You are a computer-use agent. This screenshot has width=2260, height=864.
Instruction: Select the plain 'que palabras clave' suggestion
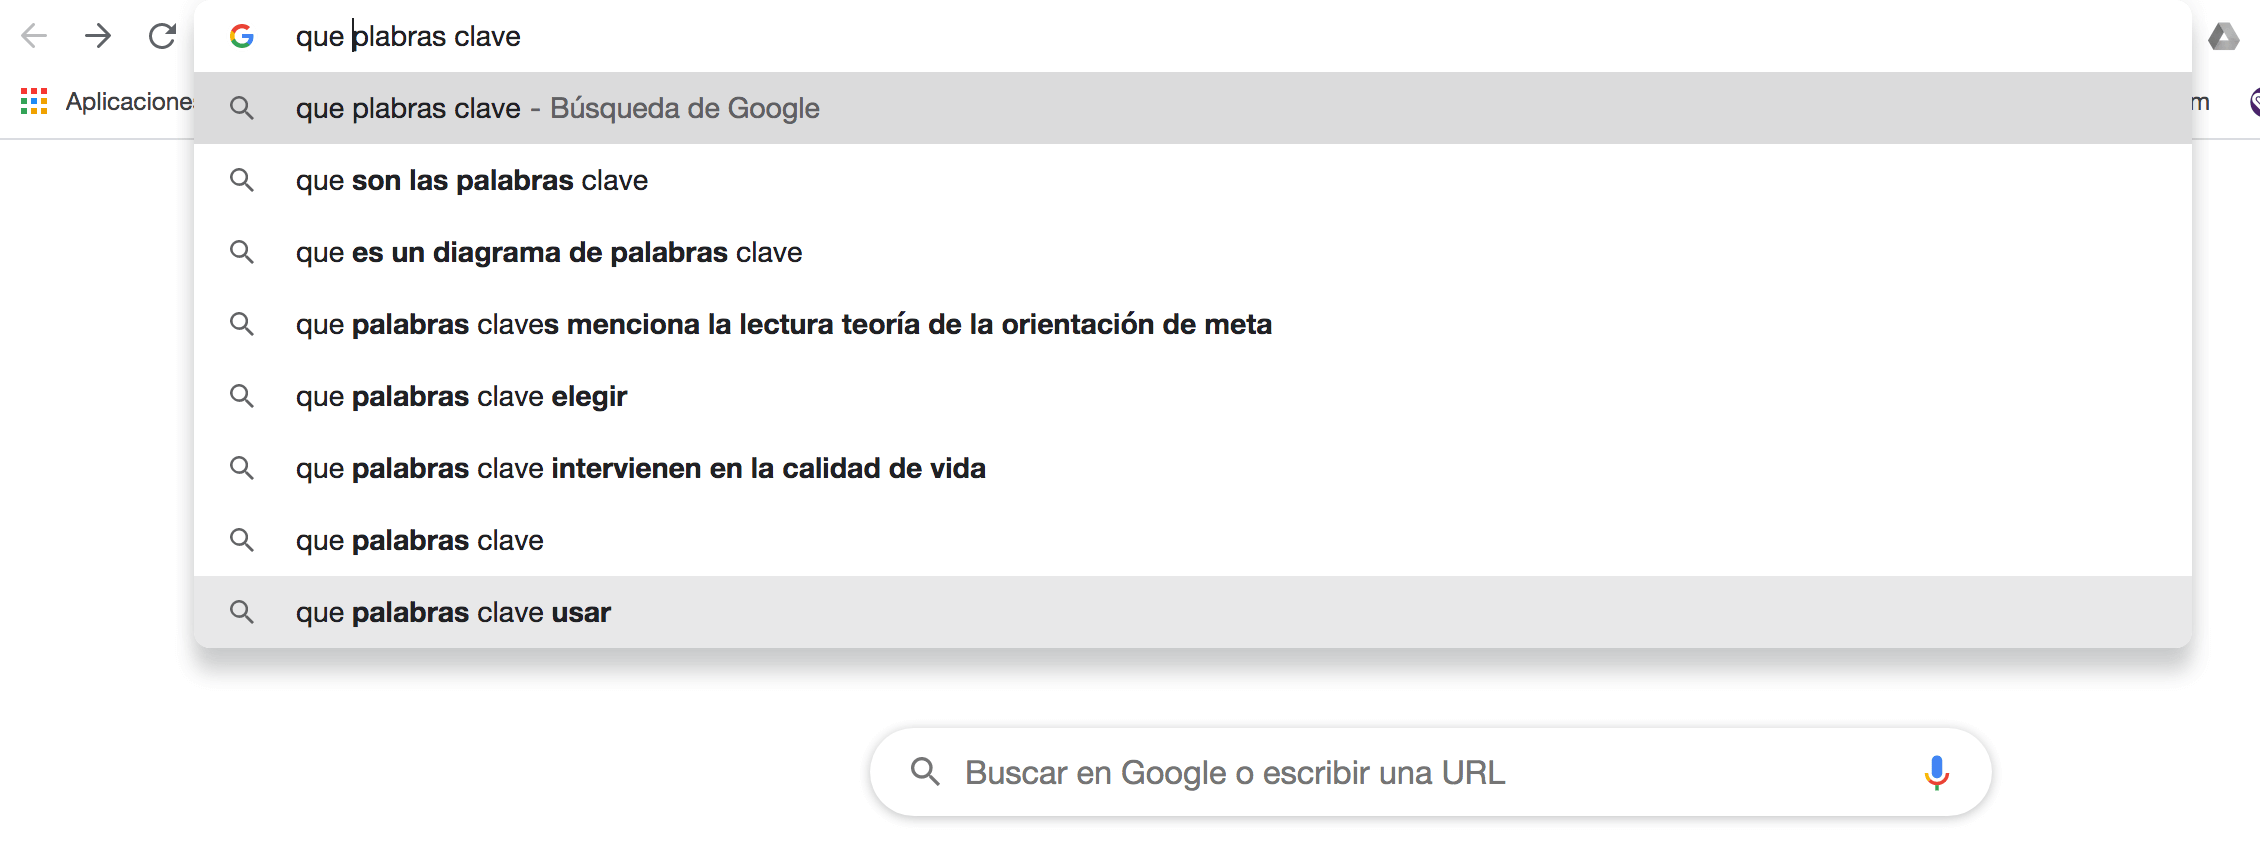(x=420, y=540)
